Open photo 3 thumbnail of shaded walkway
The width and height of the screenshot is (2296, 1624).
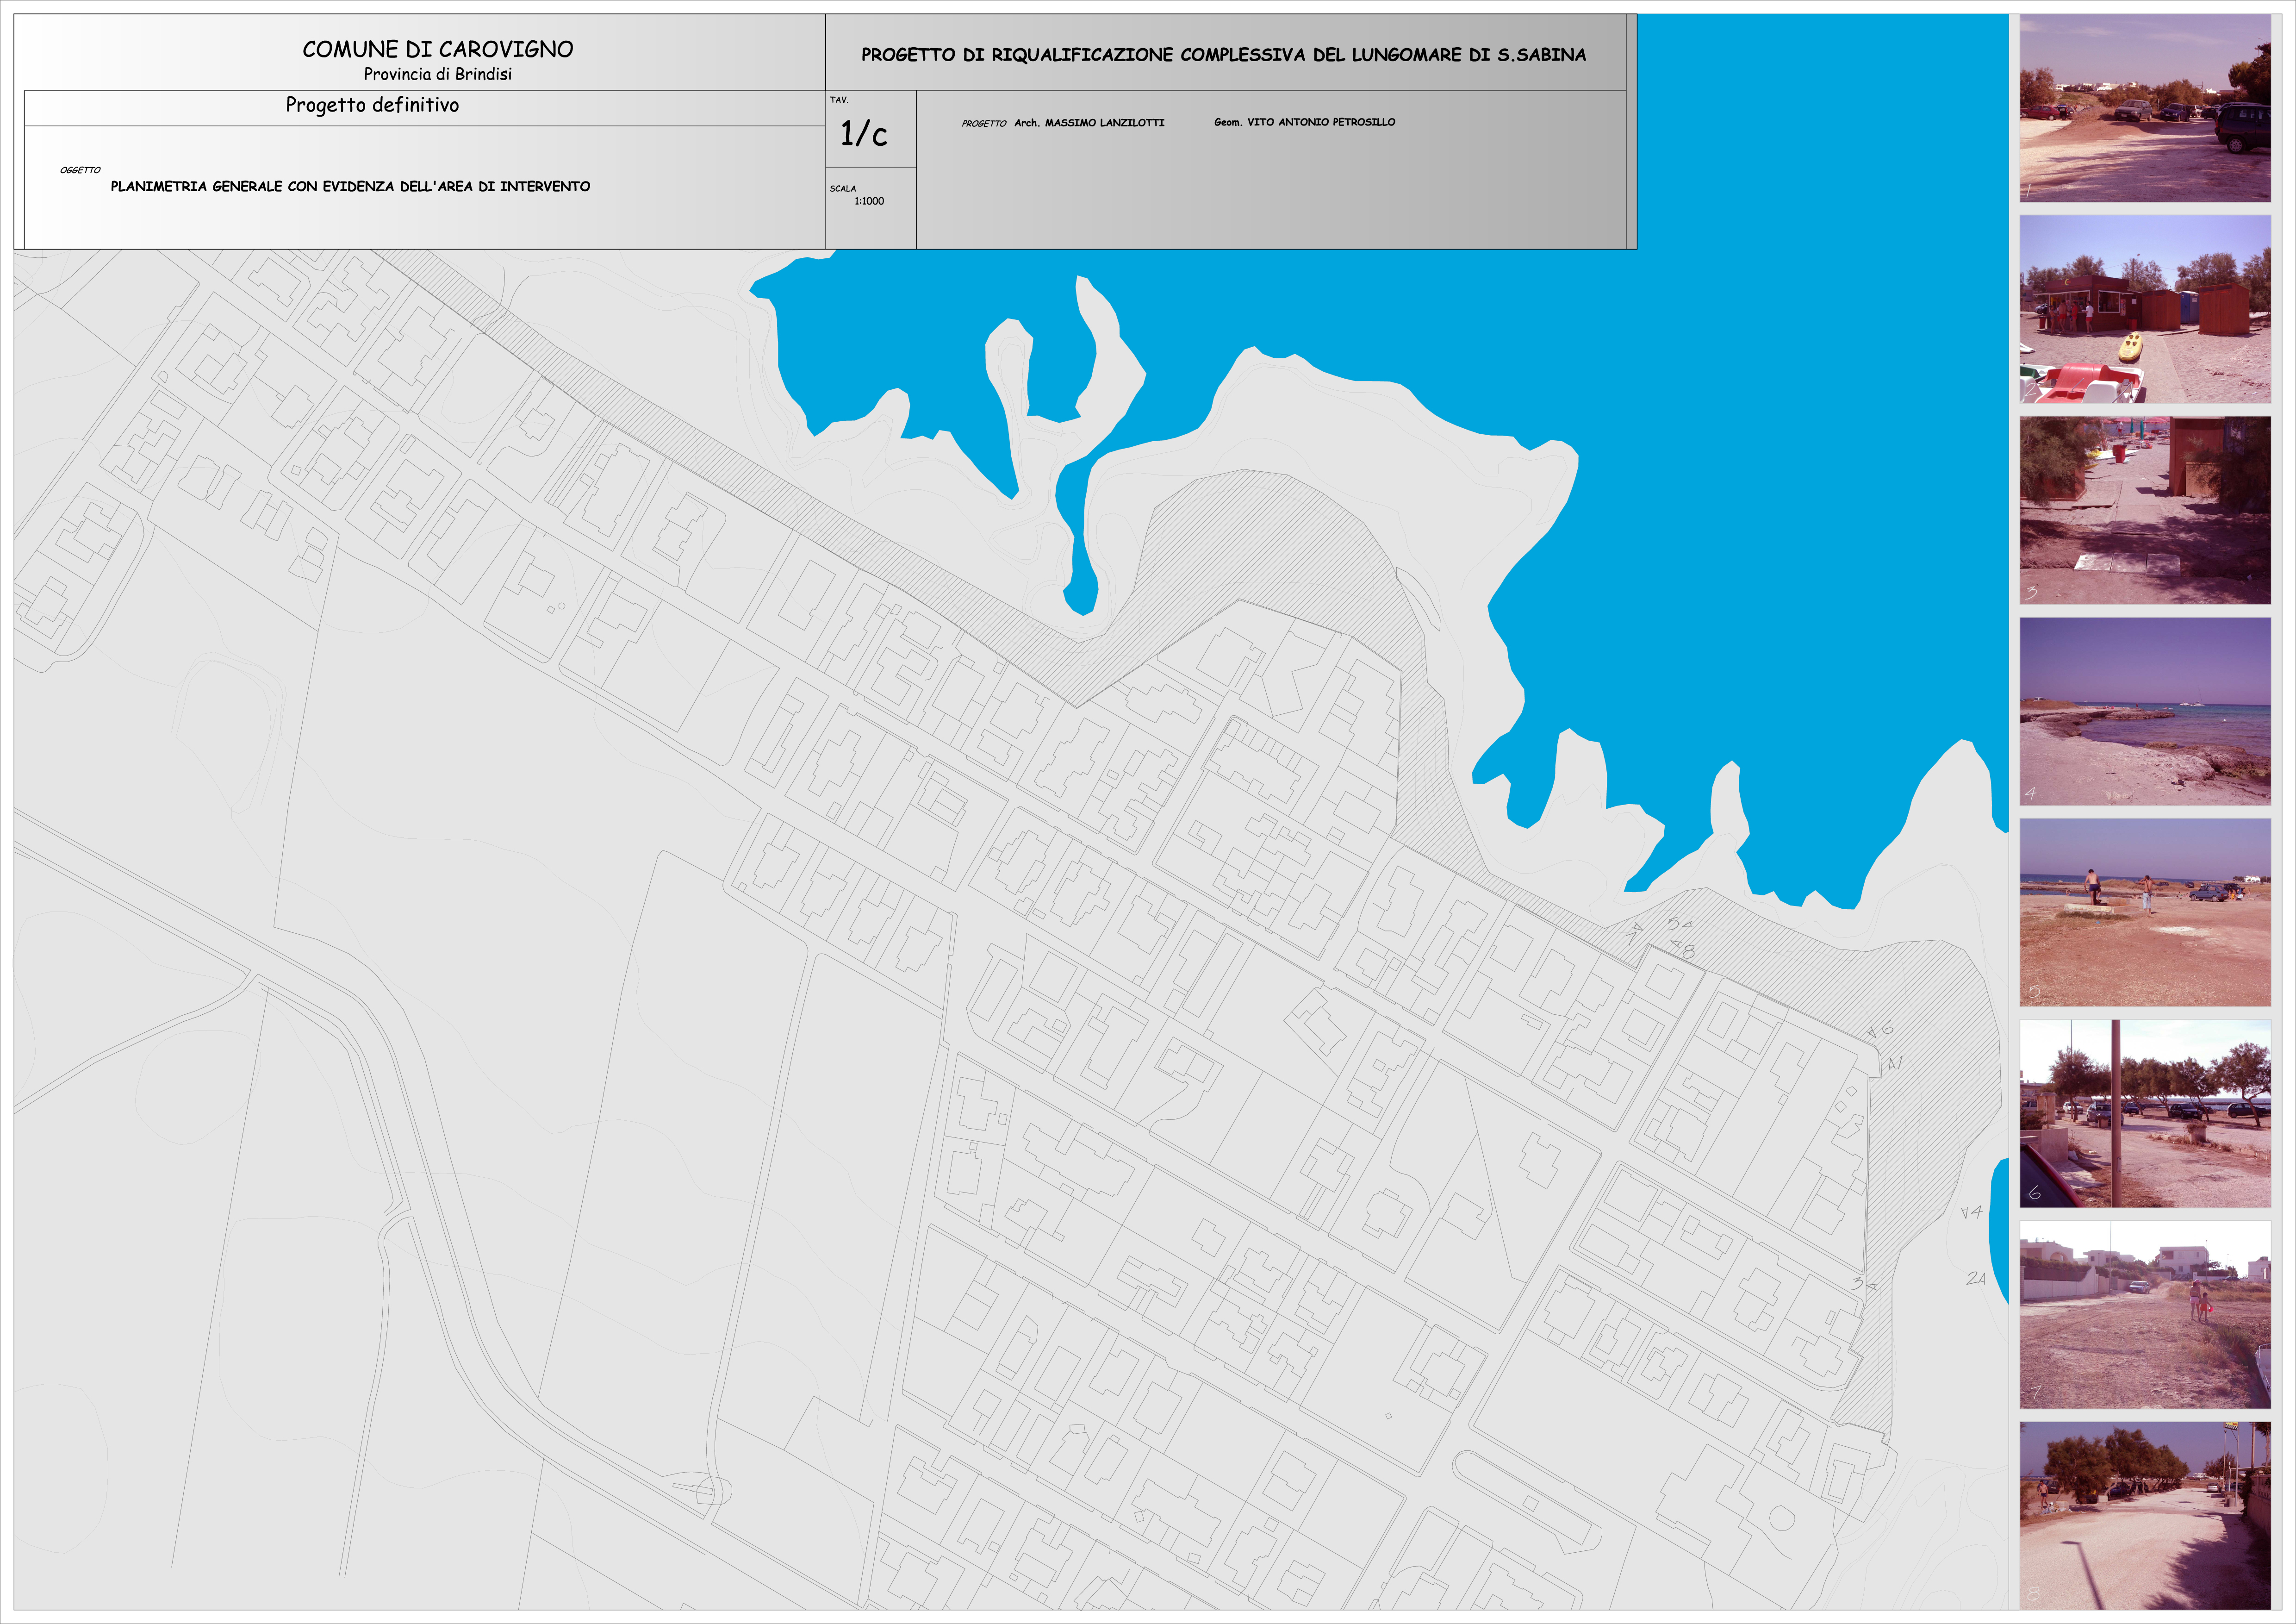pos(2144,510)
